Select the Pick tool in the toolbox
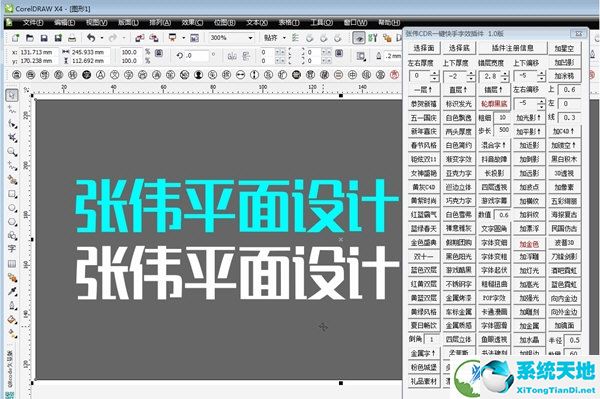Image resolution: width=600 pixels, height=399 pixels. click(x=12, y=95)
